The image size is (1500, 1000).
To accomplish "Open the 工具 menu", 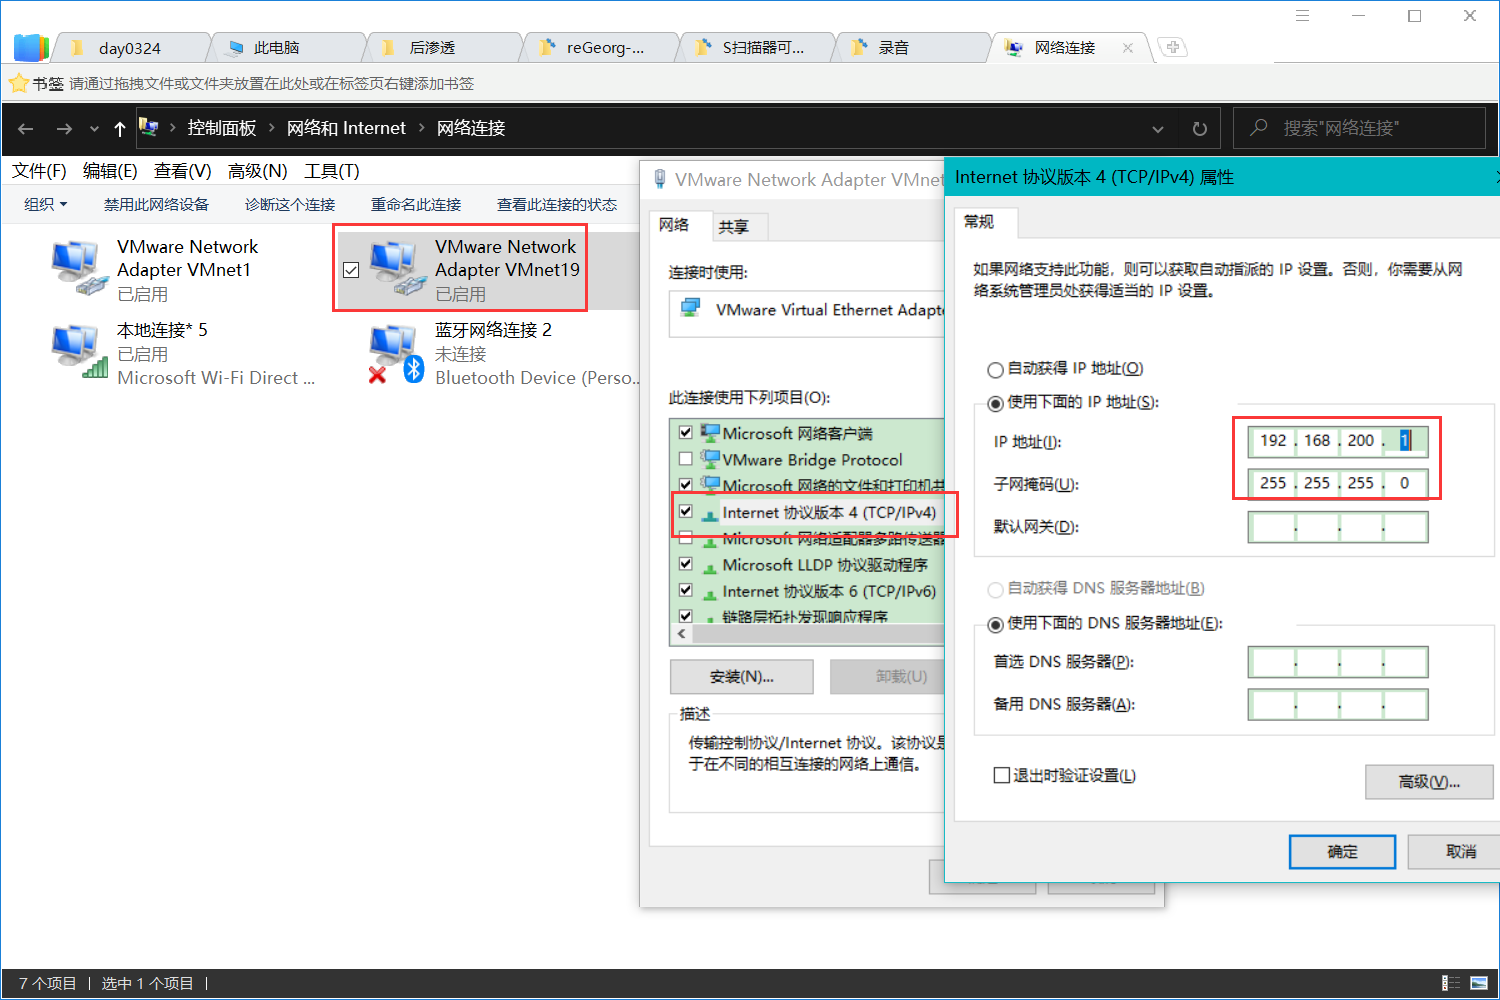I will click(x=331, y=171).
